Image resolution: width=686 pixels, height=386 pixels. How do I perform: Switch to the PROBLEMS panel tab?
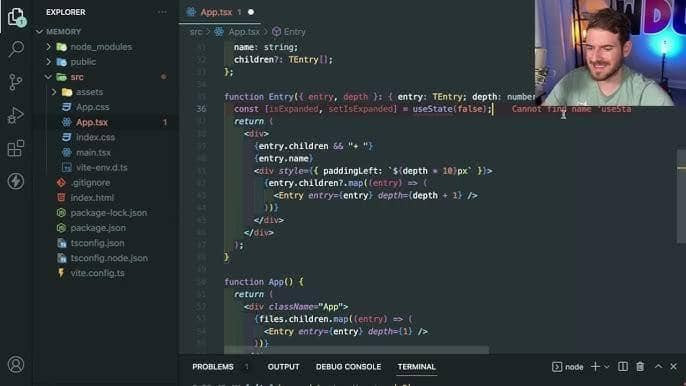tap(213, 367)
